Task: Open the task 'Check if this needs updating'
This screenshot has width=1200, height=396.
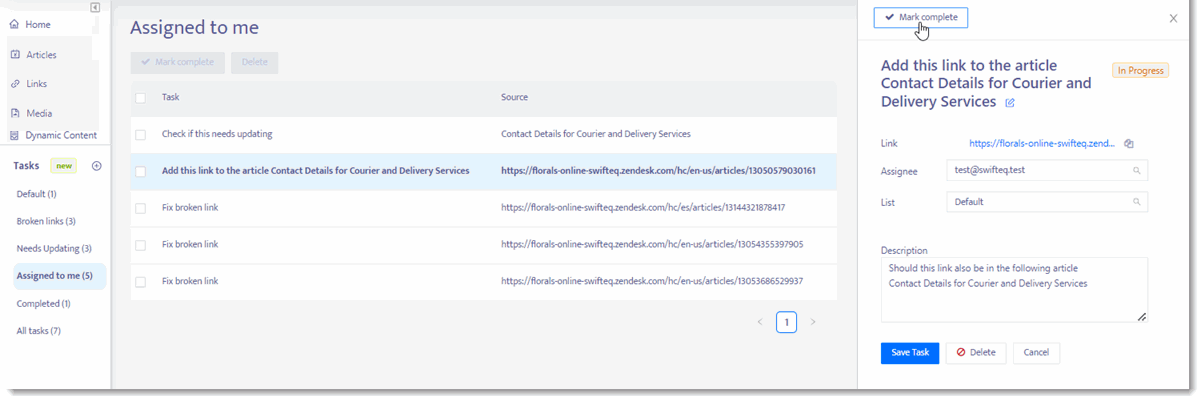Action: click(x=217, y=134)
